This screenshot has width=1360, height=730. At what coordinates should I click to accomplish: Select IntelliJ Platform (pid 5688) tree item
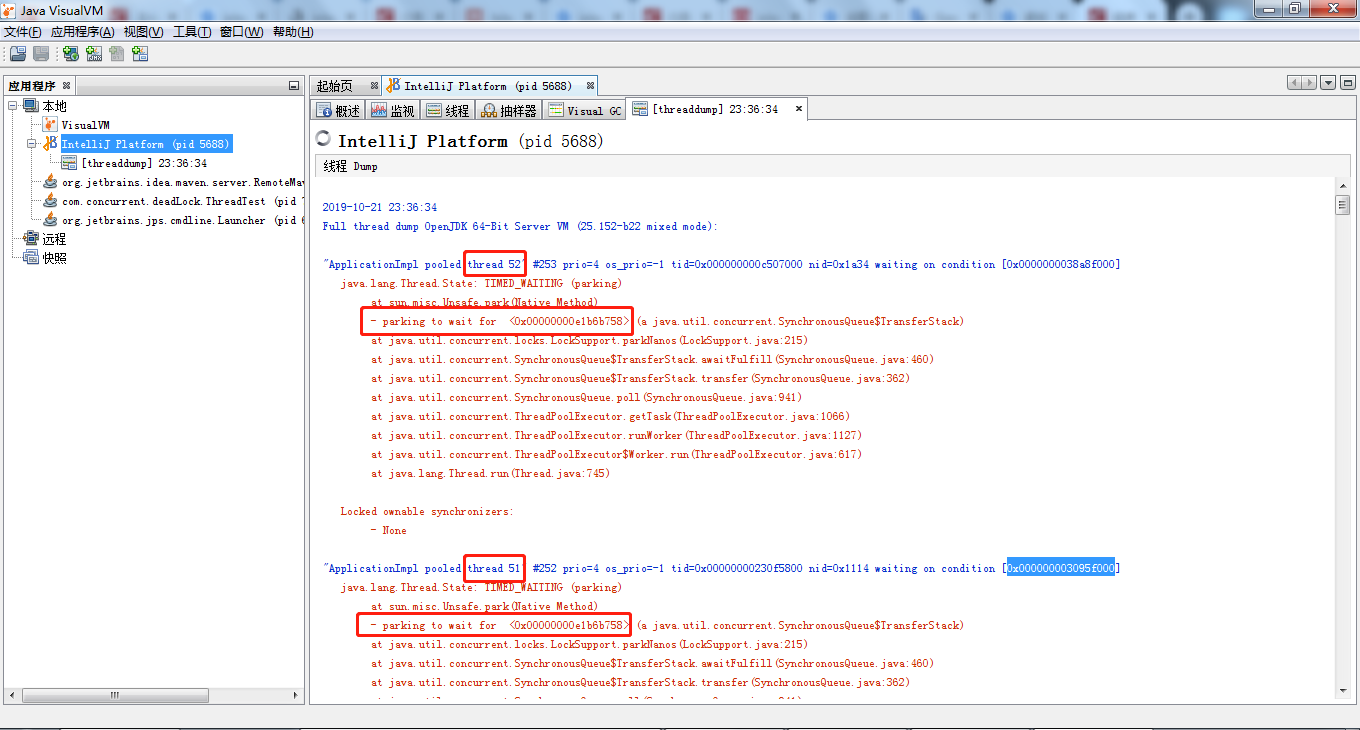click(x=145, y=145)
